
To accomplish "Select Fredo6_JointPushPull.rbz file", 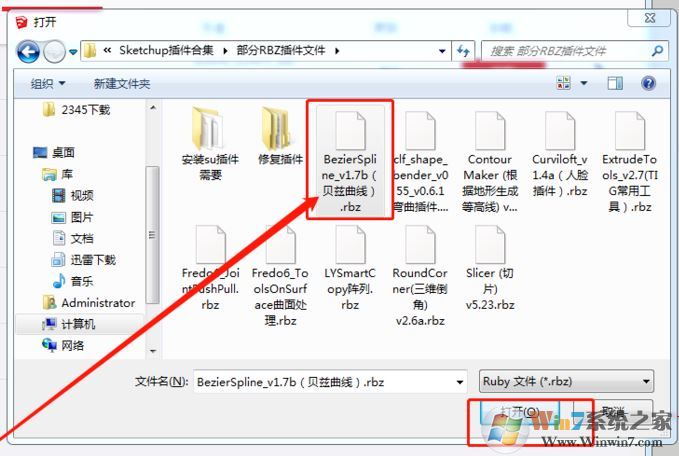I will point(210,267).
